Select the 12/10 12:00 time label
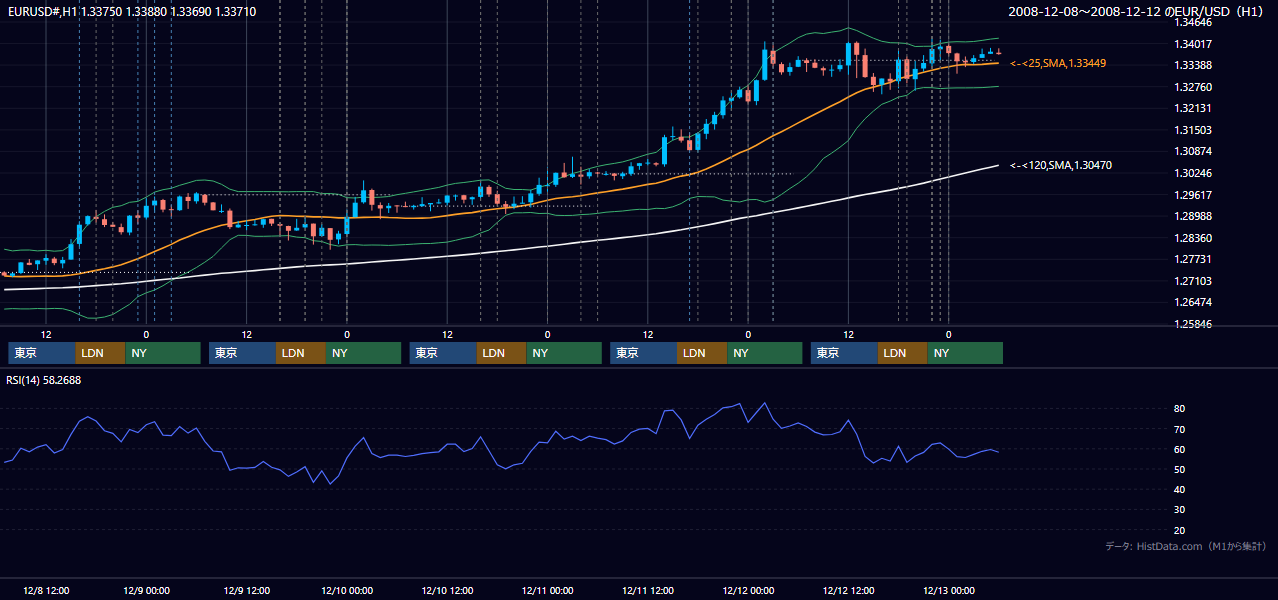1278x600 pixels. [x=447, y=590]
